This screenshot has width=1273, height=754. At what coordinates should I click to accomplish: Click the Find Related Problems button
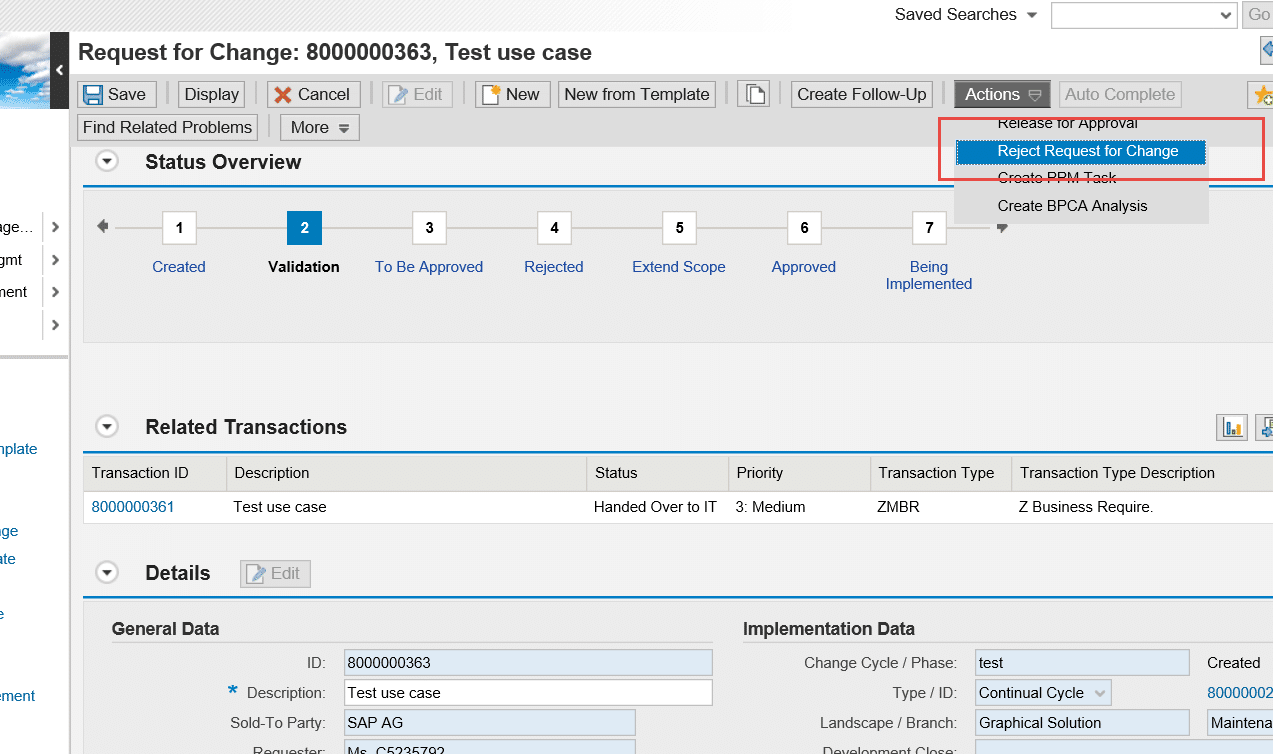[x=167, y=127]
